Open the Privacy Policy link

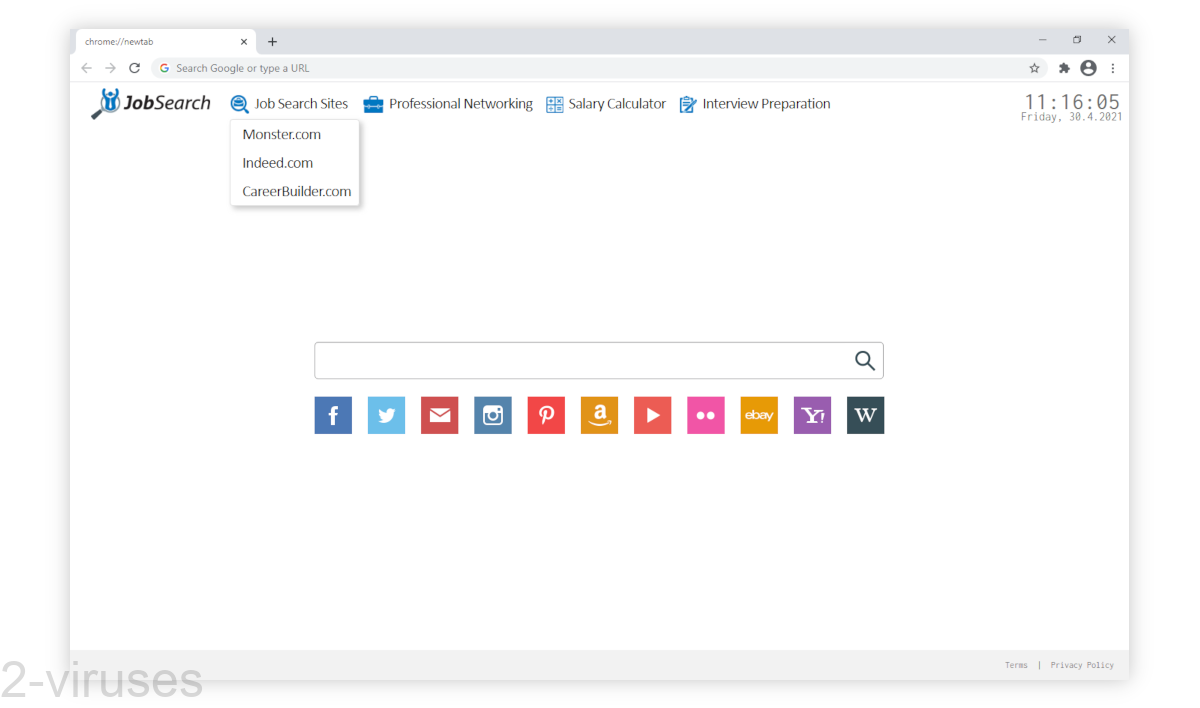coord(1082,664)
